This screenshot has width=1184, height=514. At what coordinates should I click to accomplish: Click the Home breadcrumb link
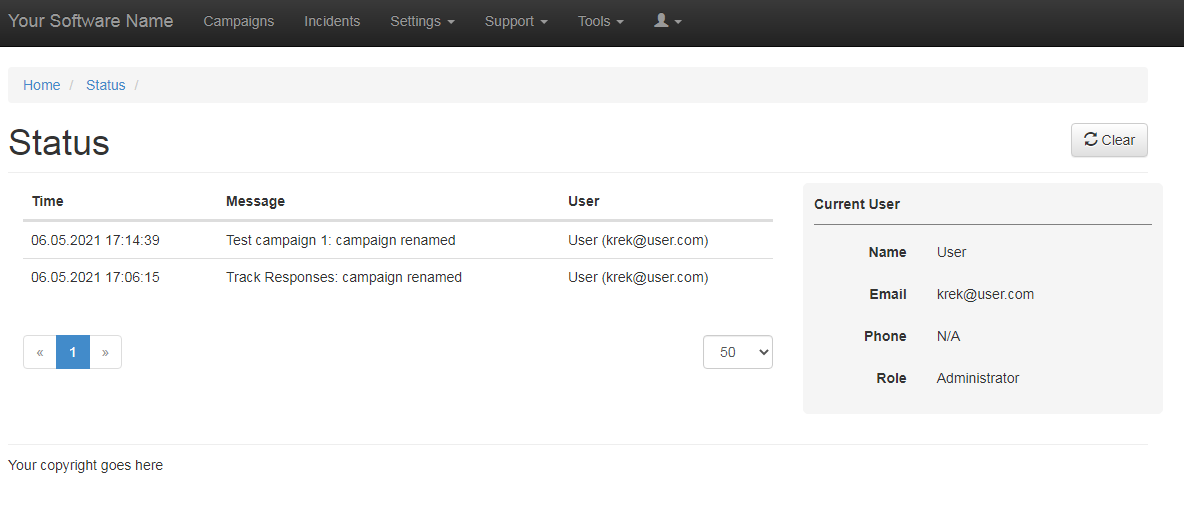(42, 85)
